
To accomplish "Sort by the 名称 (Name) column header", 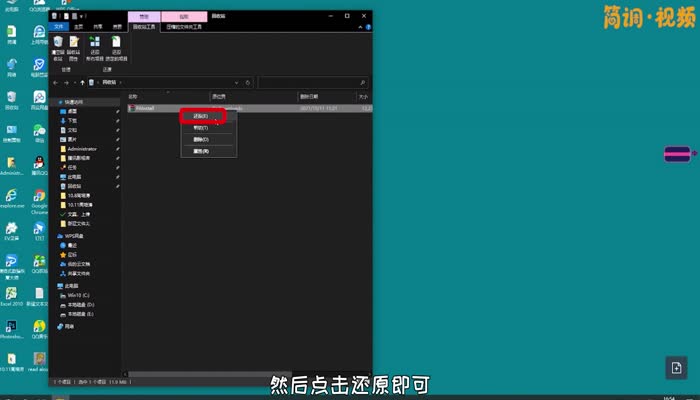I will tap(134, 96).
